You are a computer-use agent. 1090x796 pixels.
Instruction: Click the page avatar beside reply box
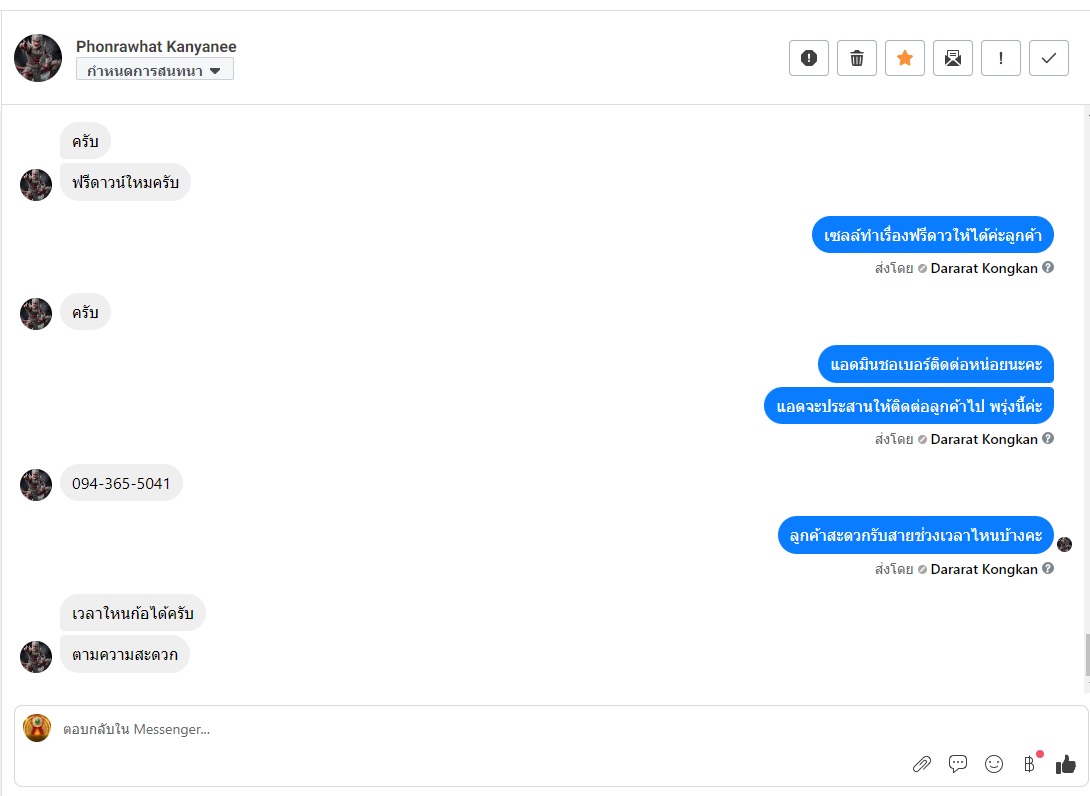(37, 728)
